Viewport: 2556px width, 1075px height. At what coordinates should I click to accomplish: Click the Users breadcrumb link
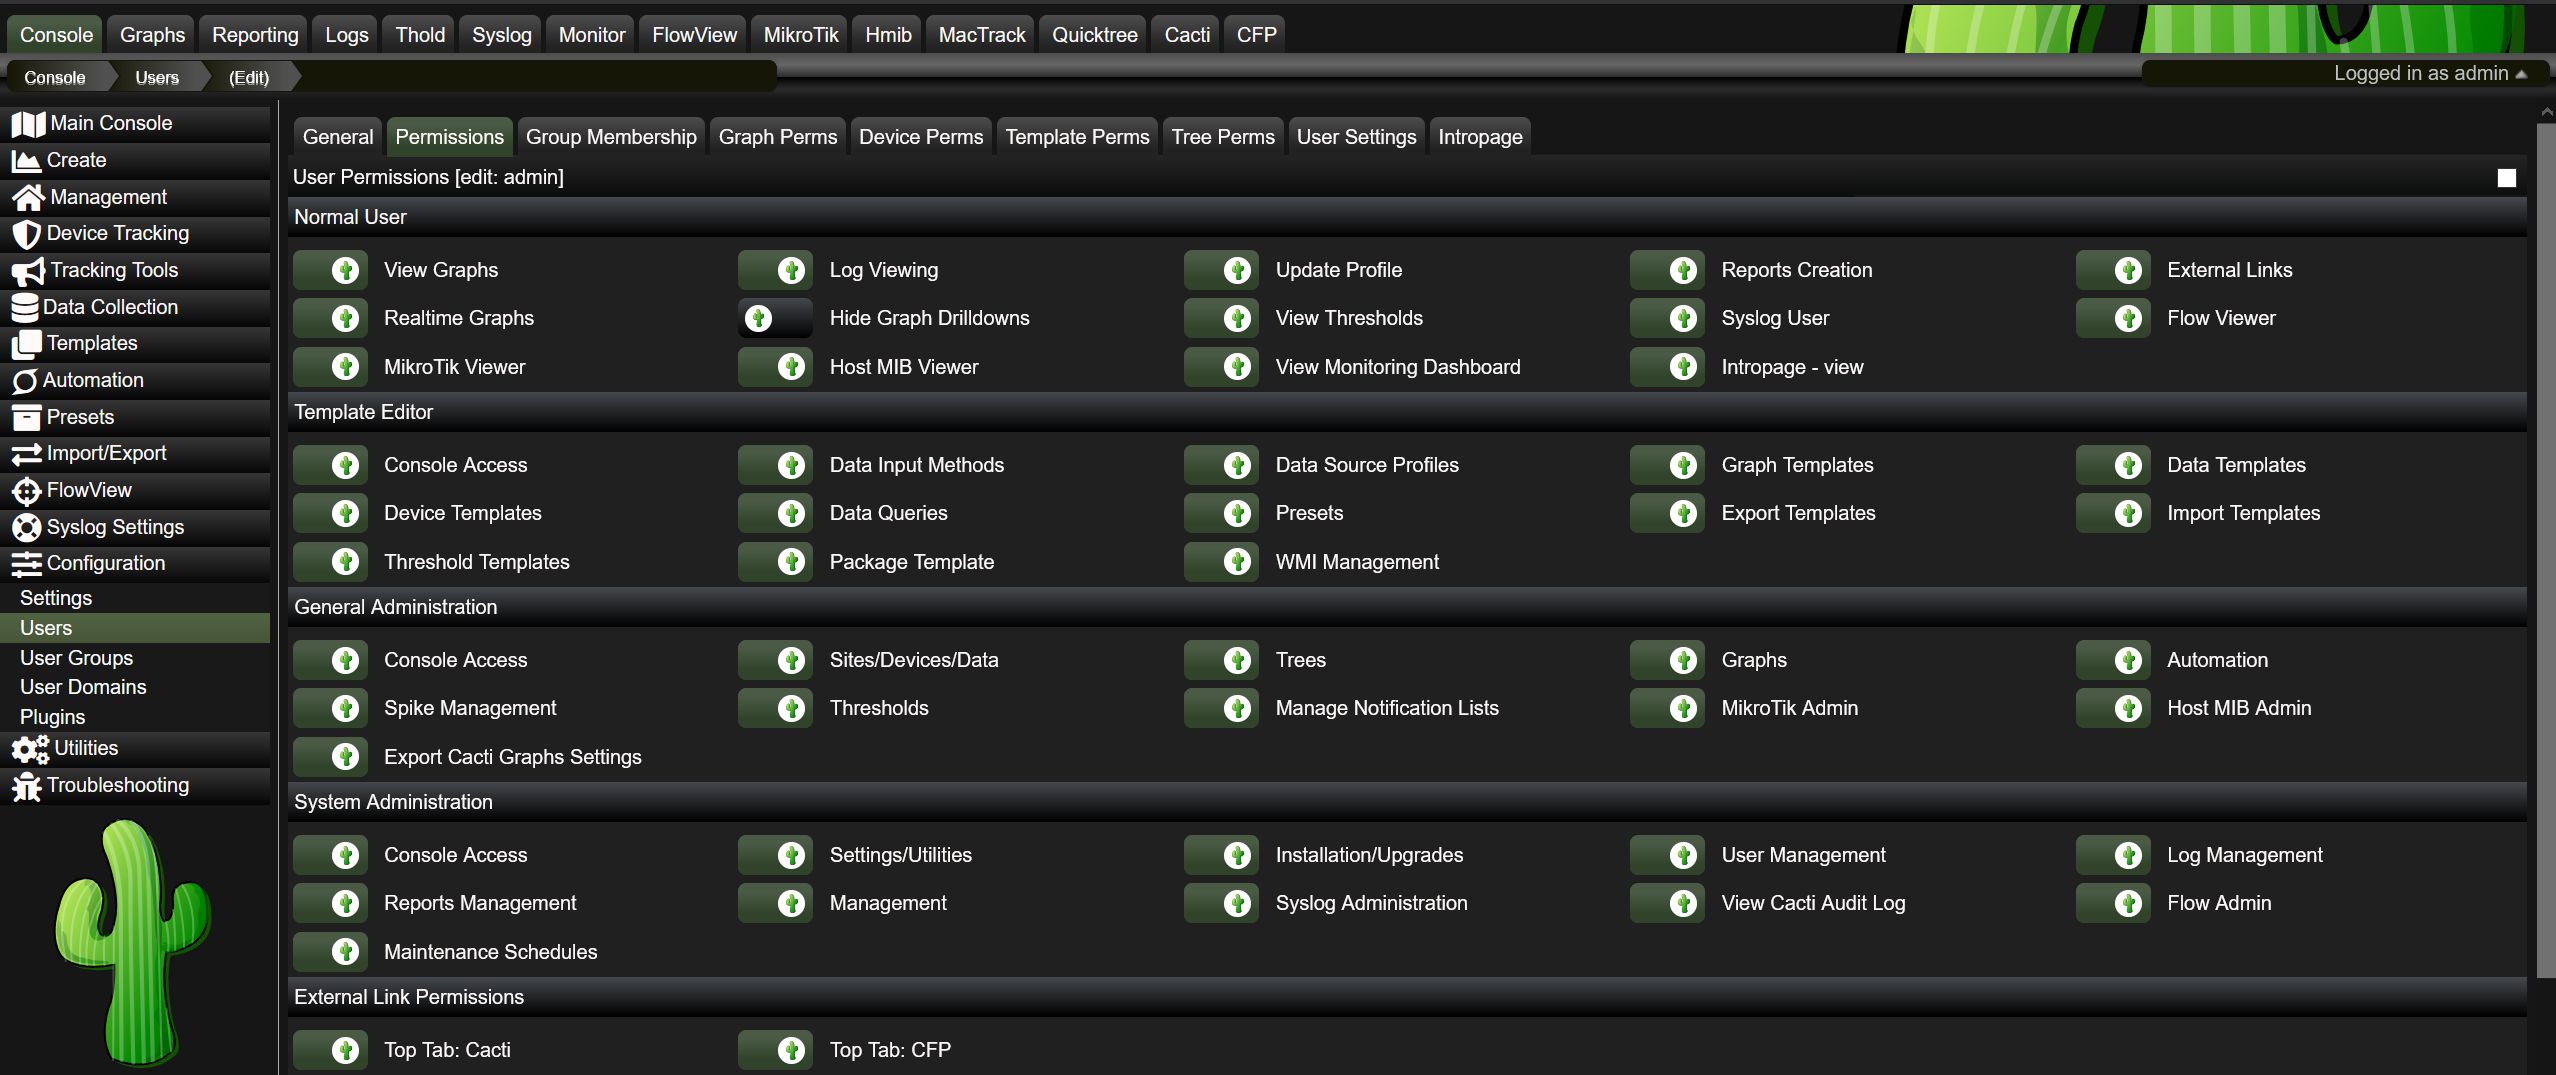click(x=157, y=78)
